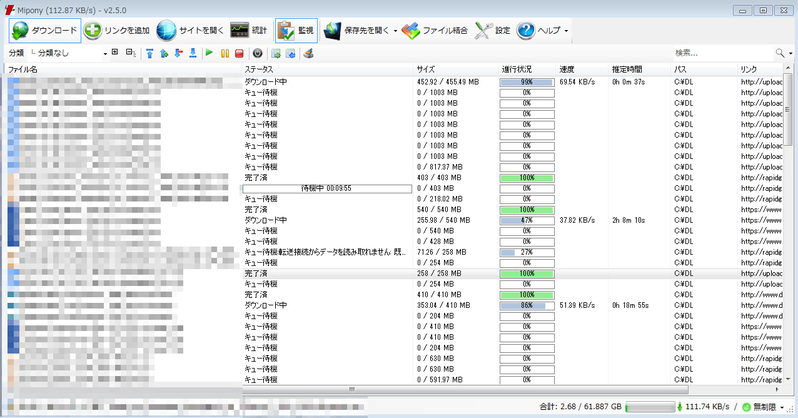Select the 86% progress bar row
The image size is (798, 418).
coord(527,305)
